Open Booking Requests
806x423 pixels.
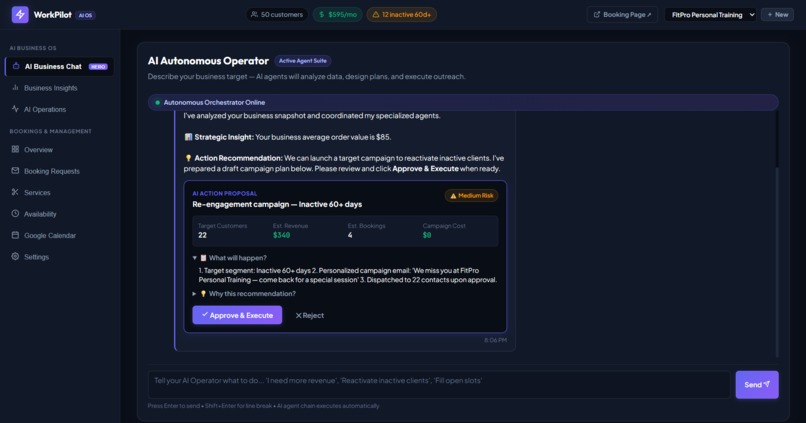60,171
